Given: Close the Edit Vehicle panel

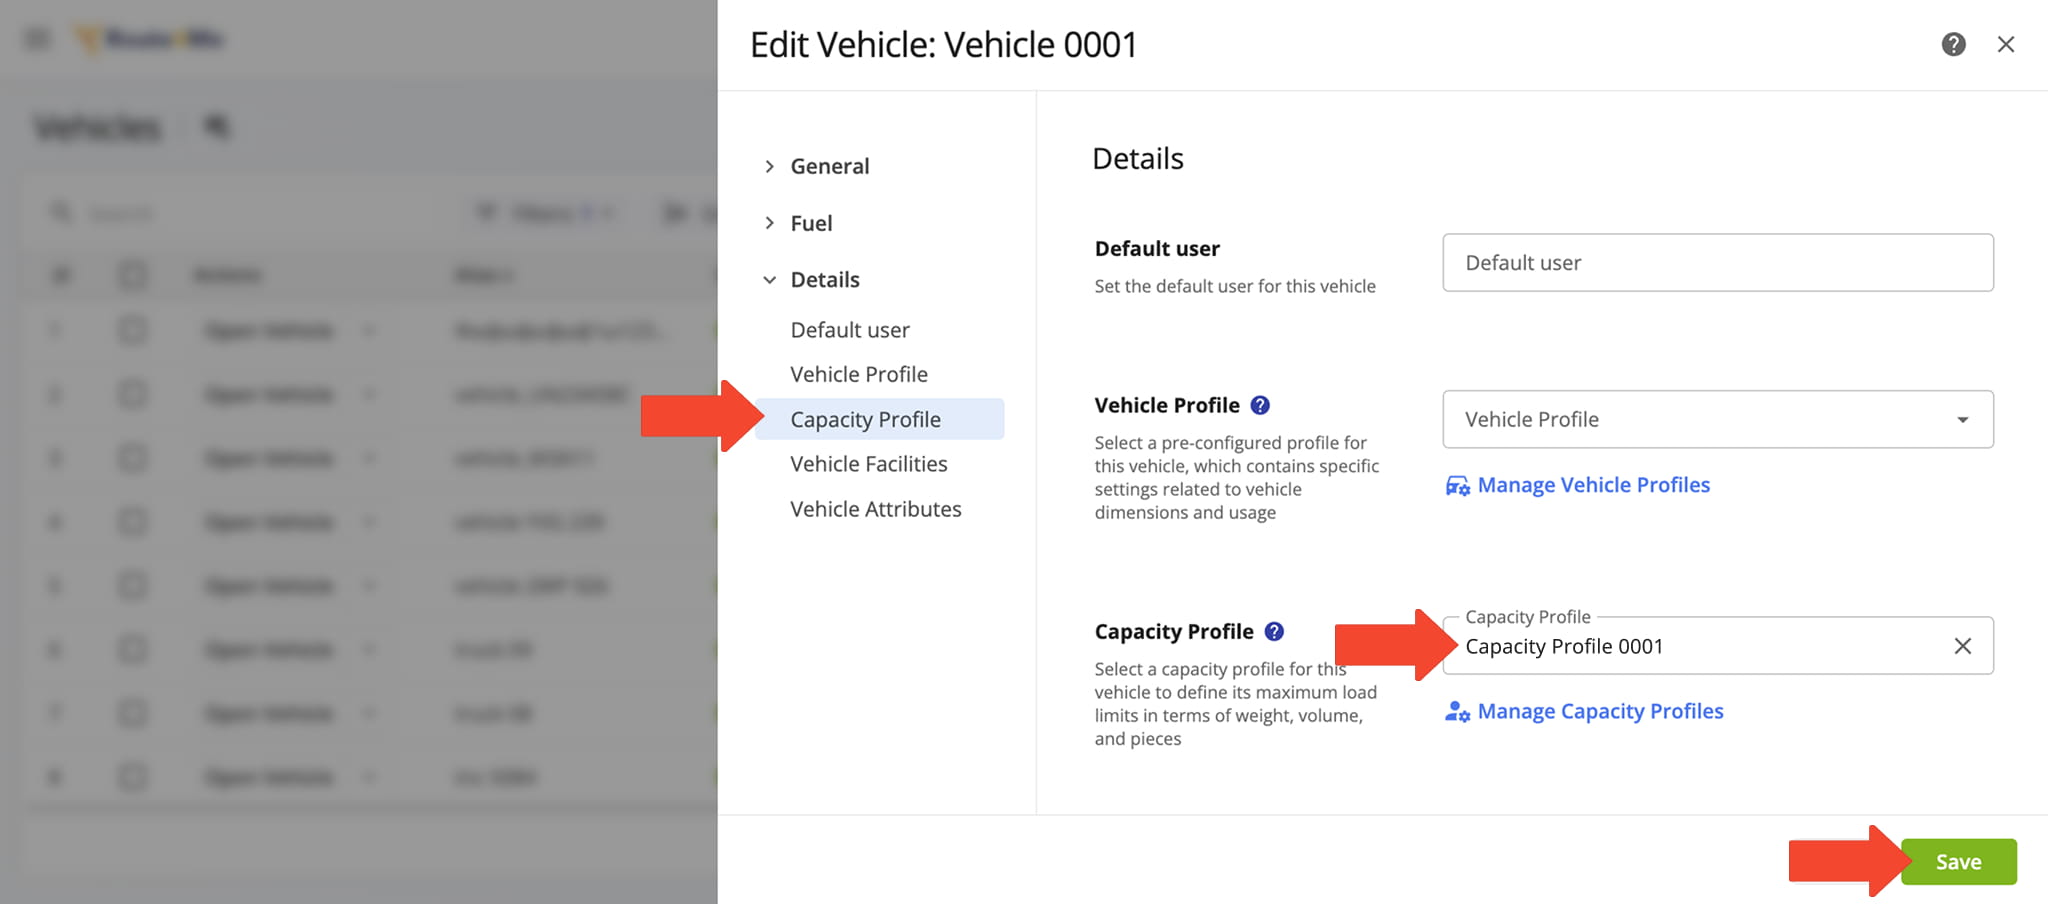Looking at the screenshot, I should pos(2005,44).
